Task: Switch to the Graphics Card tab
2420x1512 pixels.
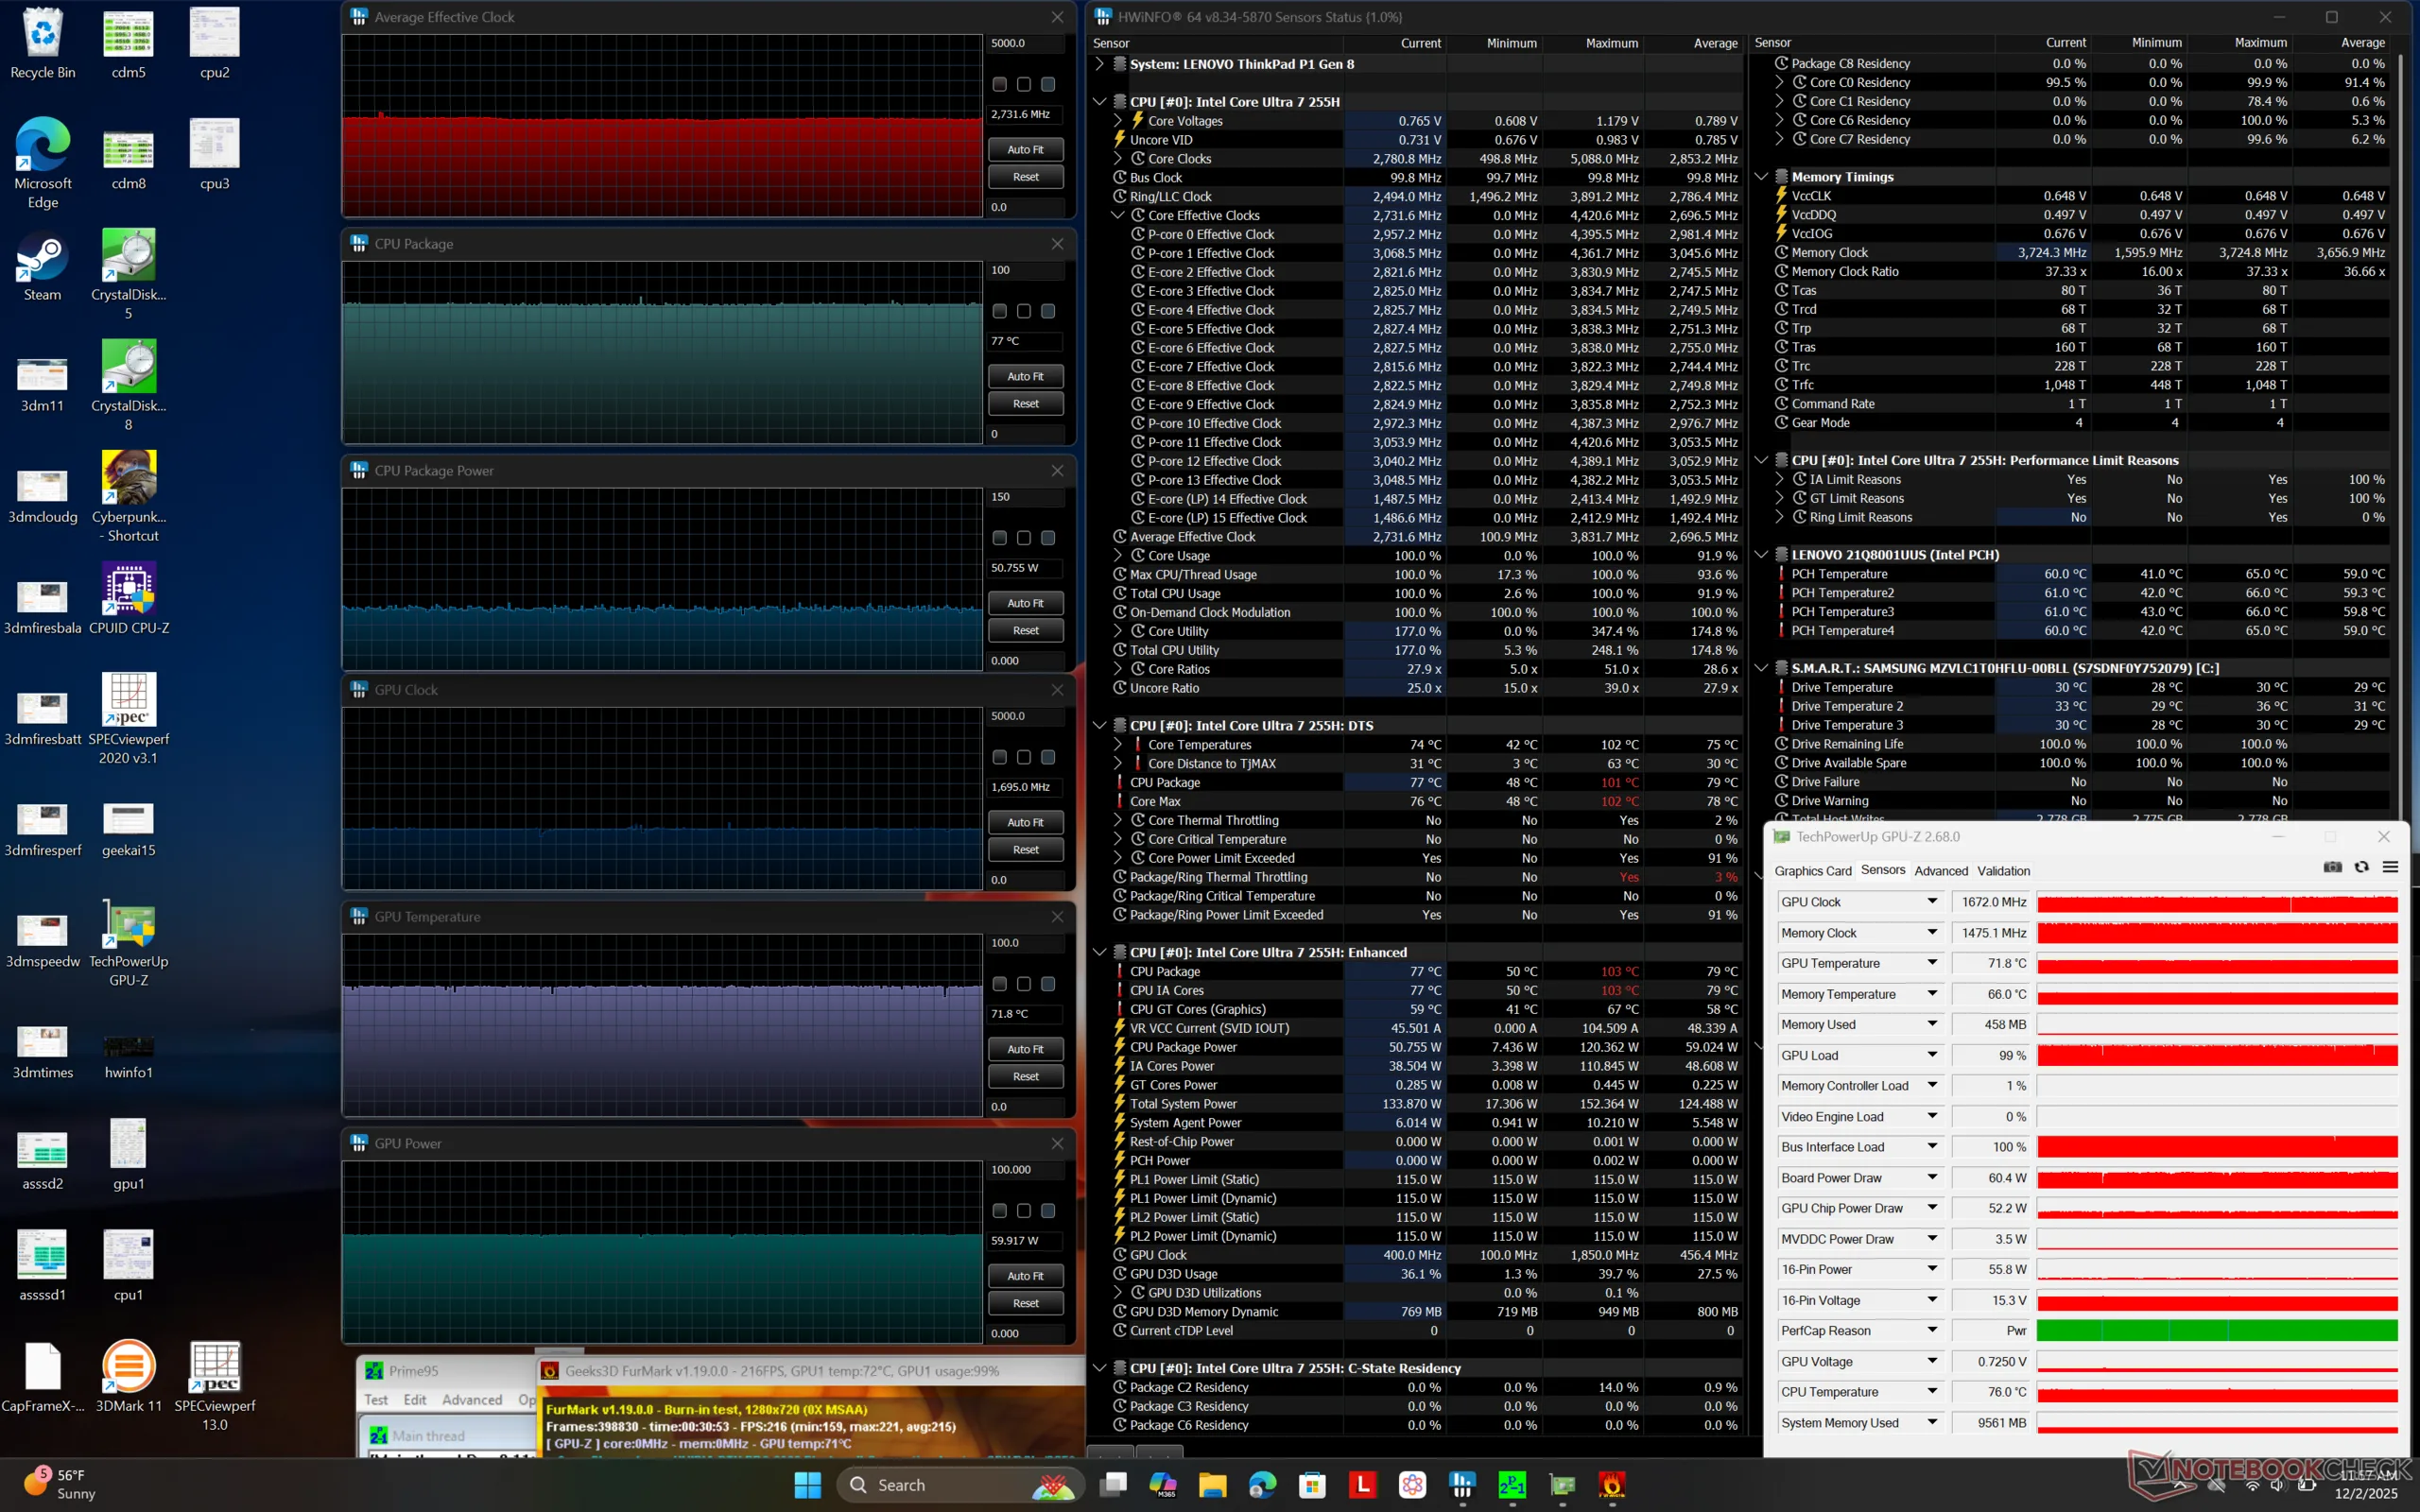Action: pos(1812,871)
